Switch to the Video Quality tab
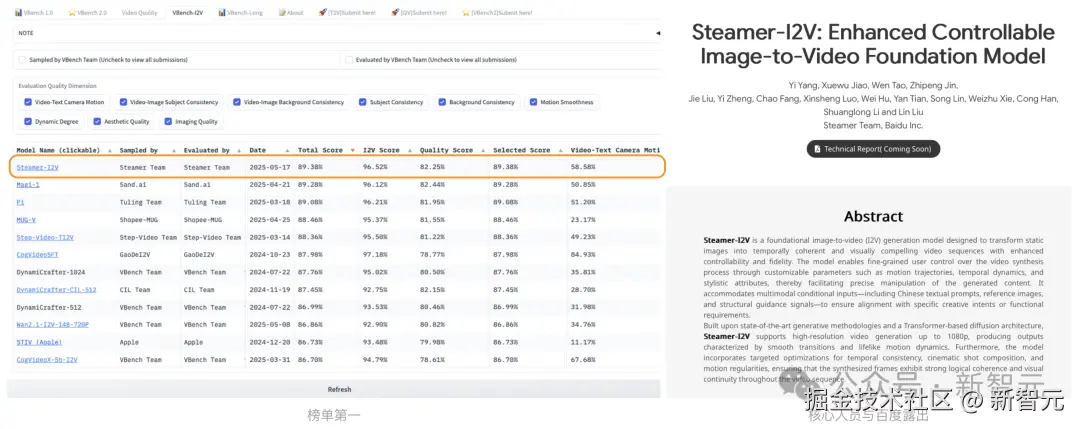The height and width of the screenshot is (429, 1080). (139, 13)
